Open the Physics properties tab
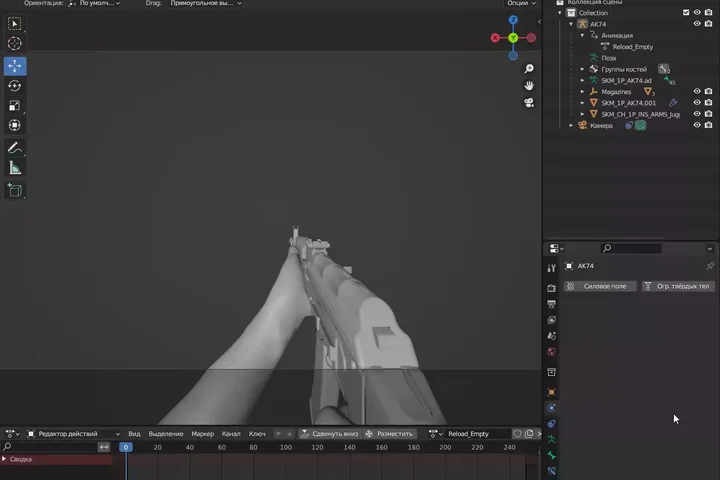 tap(551, 408)
